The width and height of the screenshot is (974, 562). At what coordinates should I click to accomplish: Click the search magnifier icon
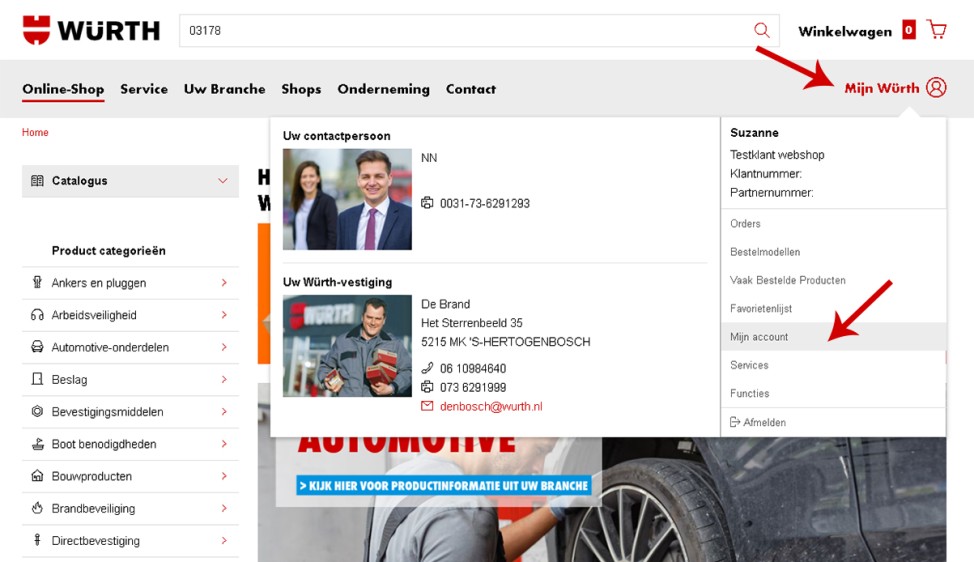point(762,30)
